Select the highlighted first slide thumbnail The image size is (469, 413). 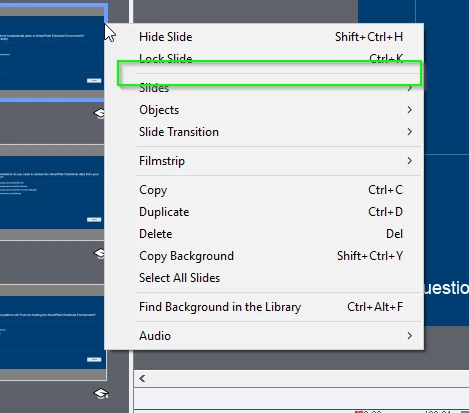point(52,53)
